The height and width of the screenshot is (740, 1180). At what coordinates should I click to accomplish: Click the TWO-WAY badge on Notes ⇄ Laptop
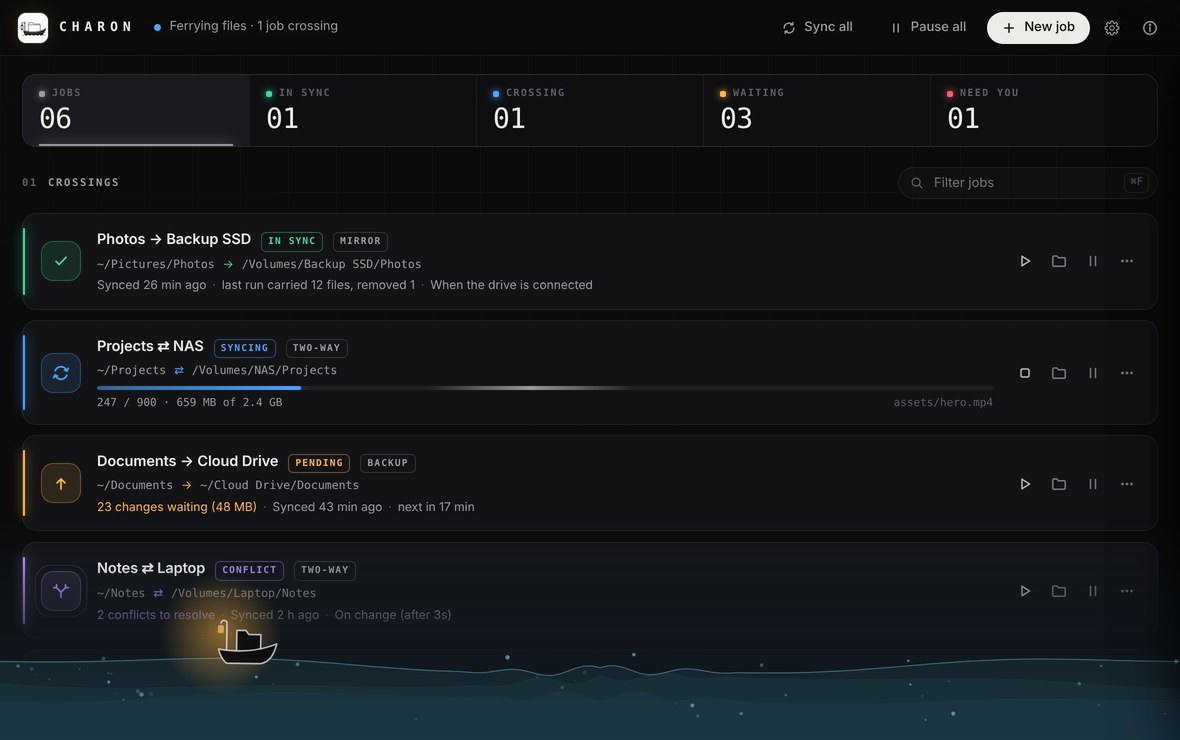point(324,570)
